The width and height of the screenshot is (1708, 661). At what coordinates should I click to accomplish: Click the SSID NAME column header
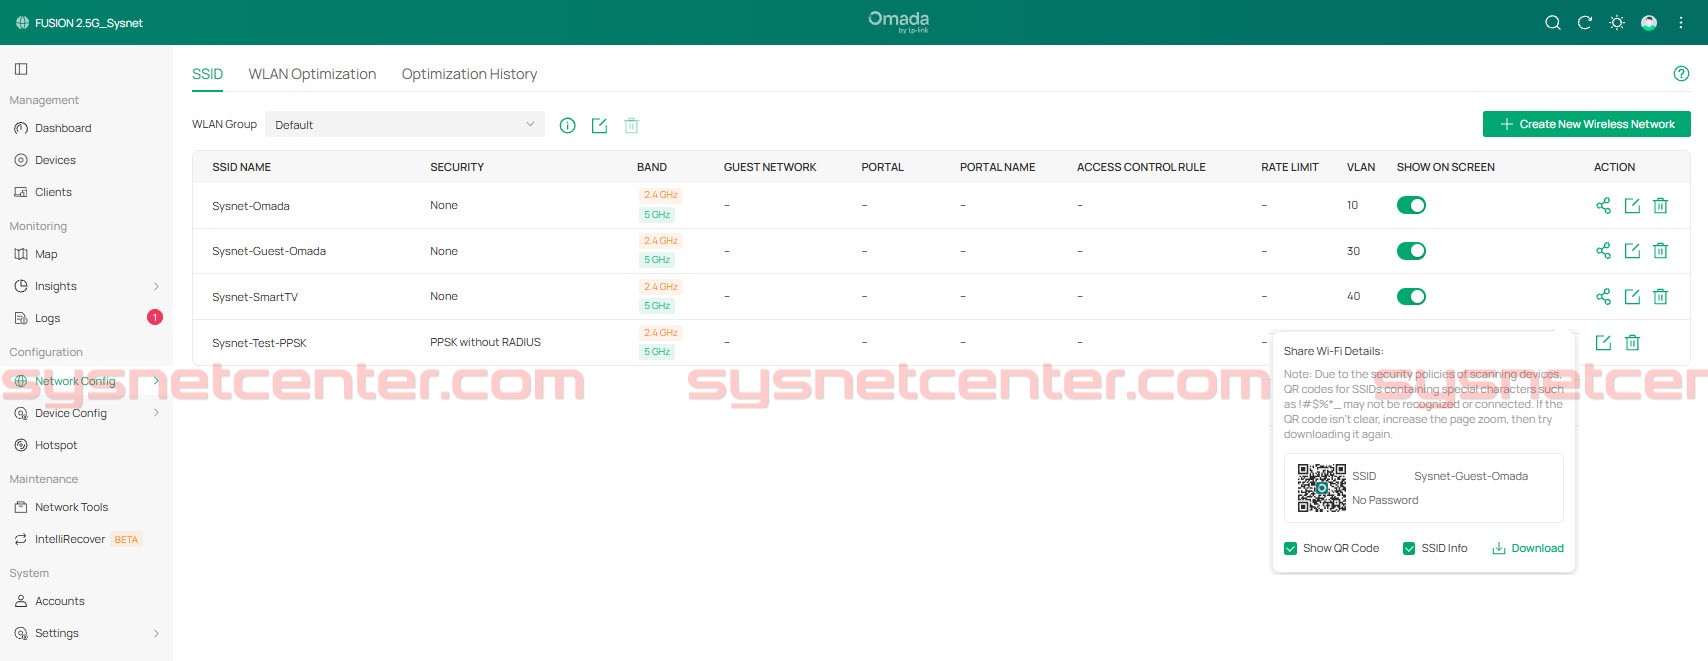coord(241,167)
